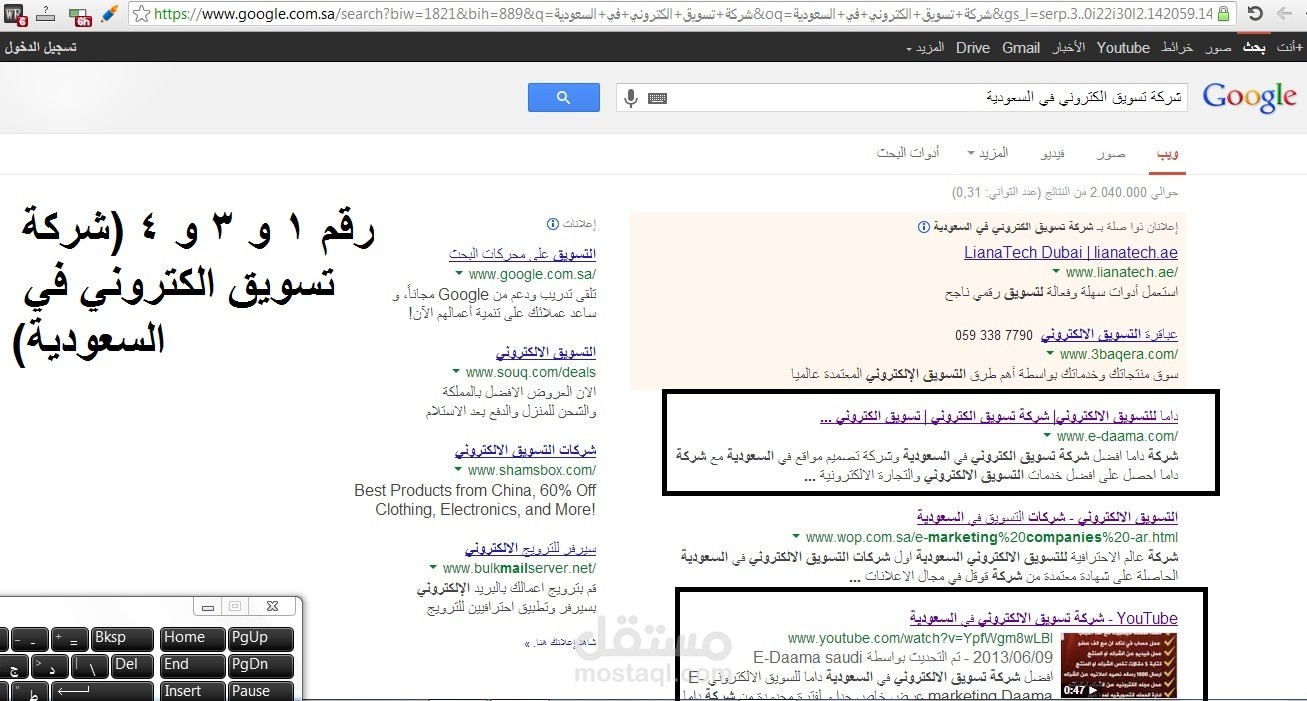
Task: Open Google's on-screen keyboard icon in search box
Action: [x=657, y=98]
